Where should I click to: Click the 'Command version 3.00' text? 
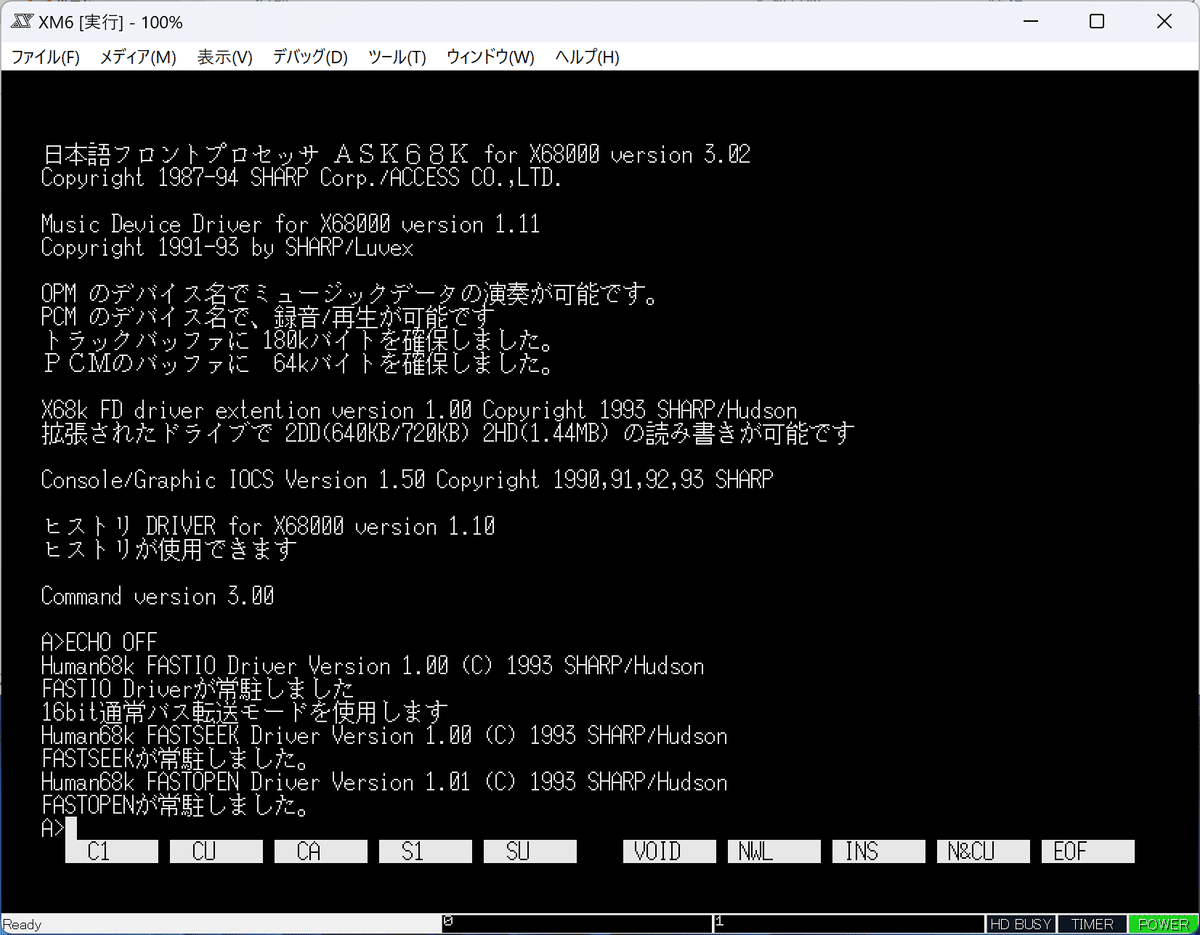pyautogui.click(x=157, y=596)
